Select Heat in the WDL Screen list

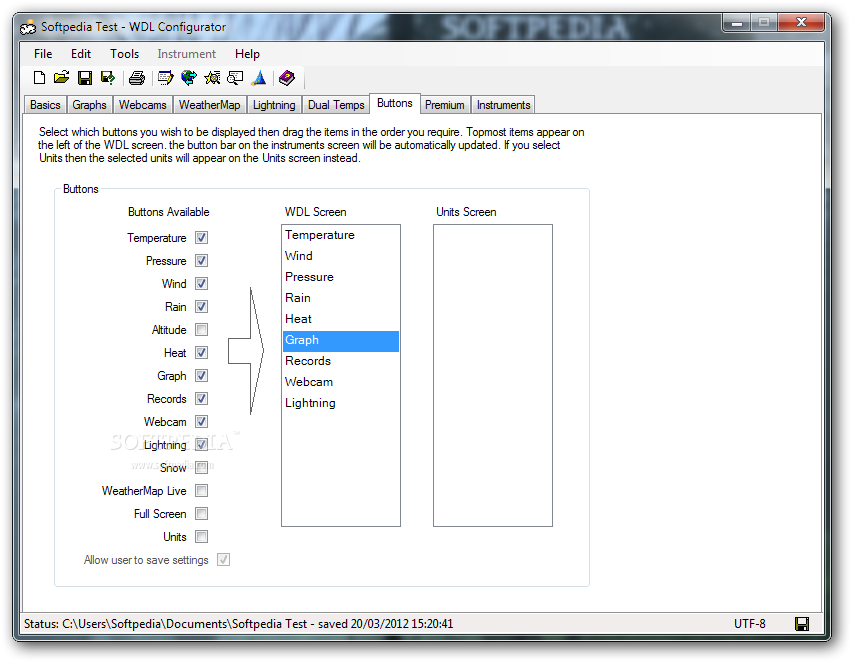tap(341, 319)
